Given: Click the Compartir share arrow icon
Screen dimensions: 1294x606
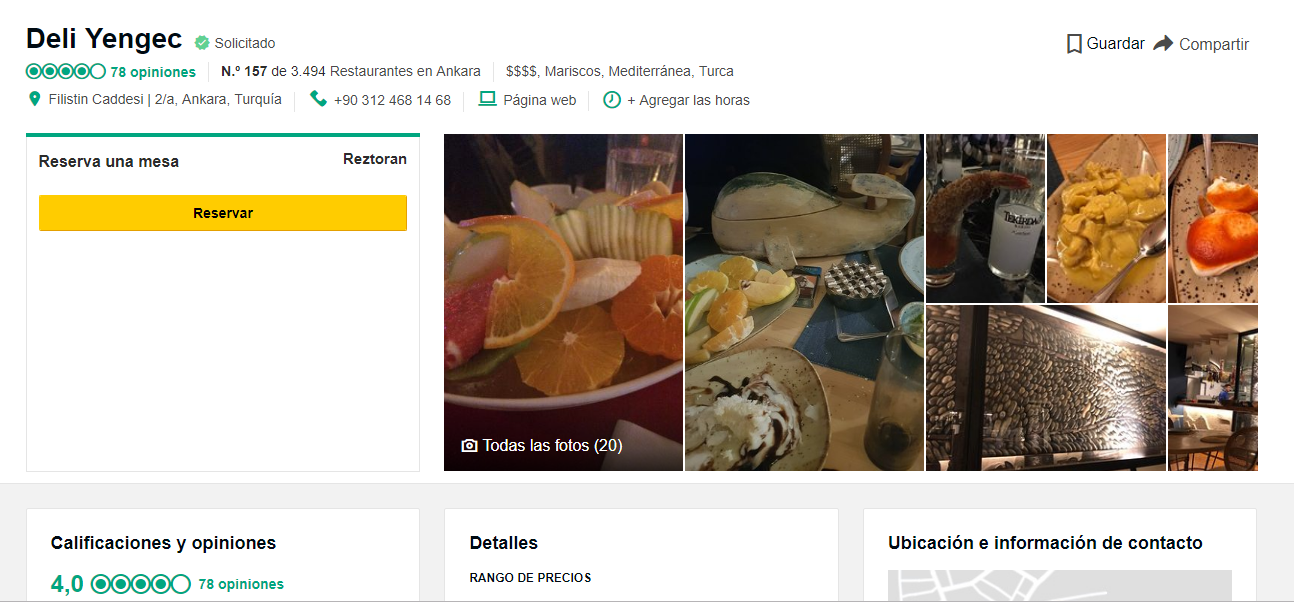Looking at the screenshot, I should (x=1163, y=44).
